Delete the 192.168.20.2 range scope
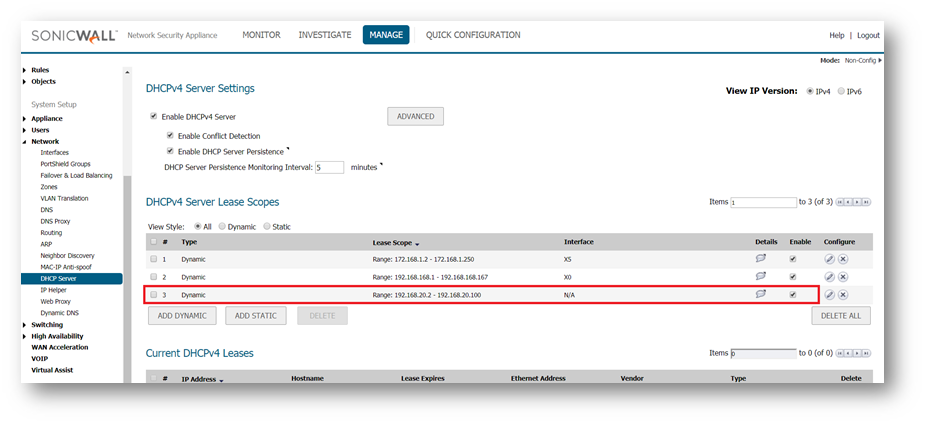Image resolution: width=926 pixels, height=425 pixels. pyautogui.click(x=843, y=295)
